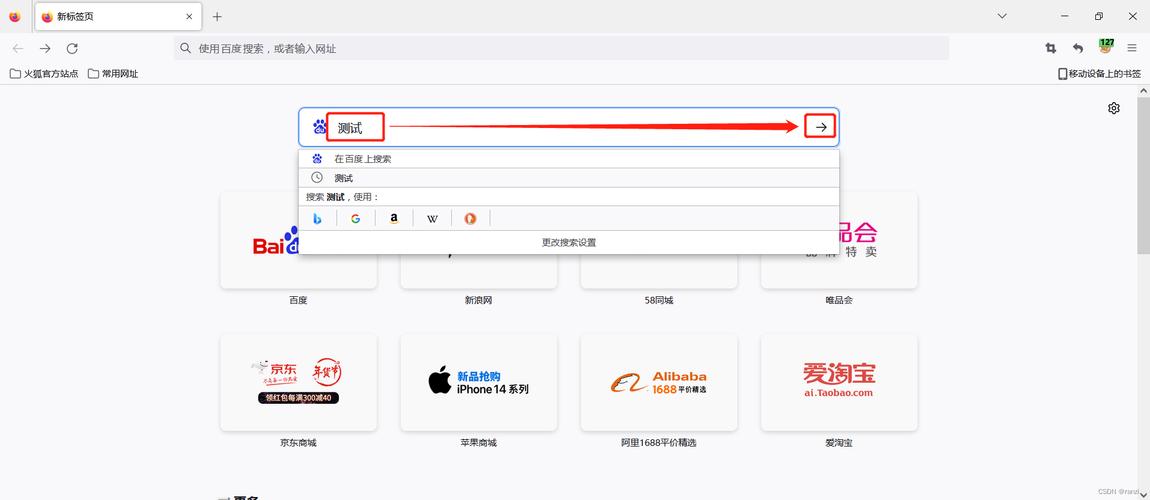Click the Firefox logo in the title bar
The height and width of the screenshot is (500, 1150).
point(15,17)
